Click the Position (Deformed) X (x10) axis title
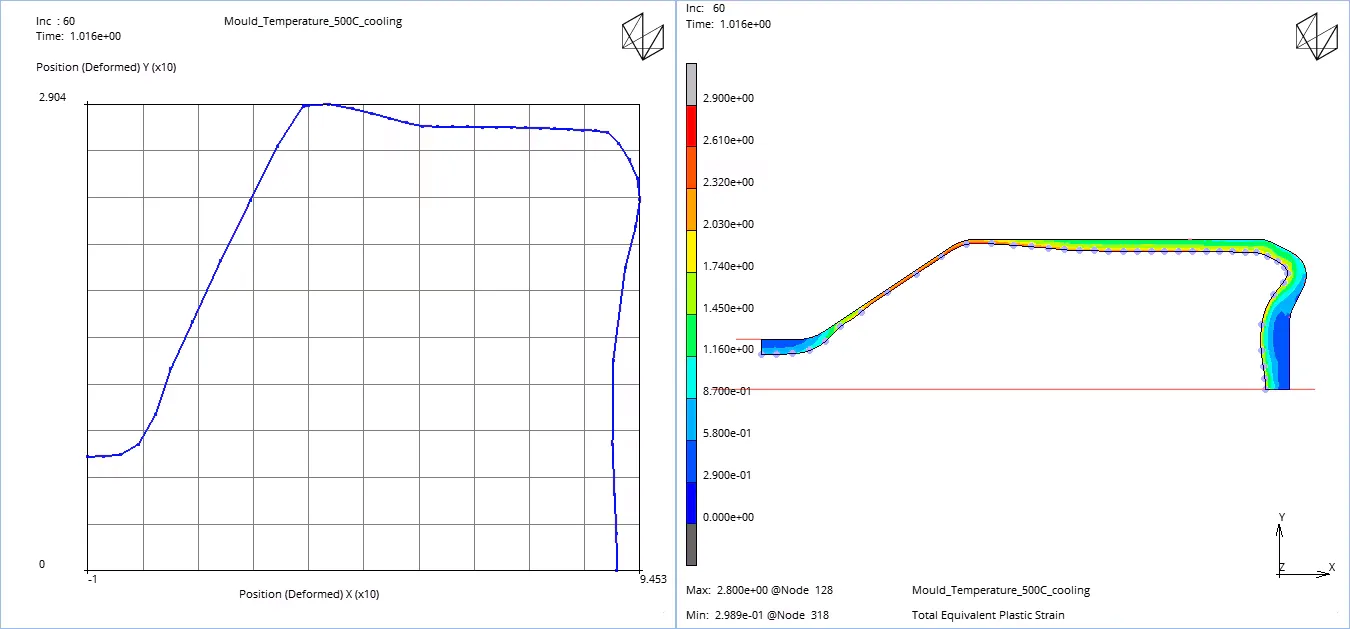Screen dimensions: 1350x629 click(309, 594)
